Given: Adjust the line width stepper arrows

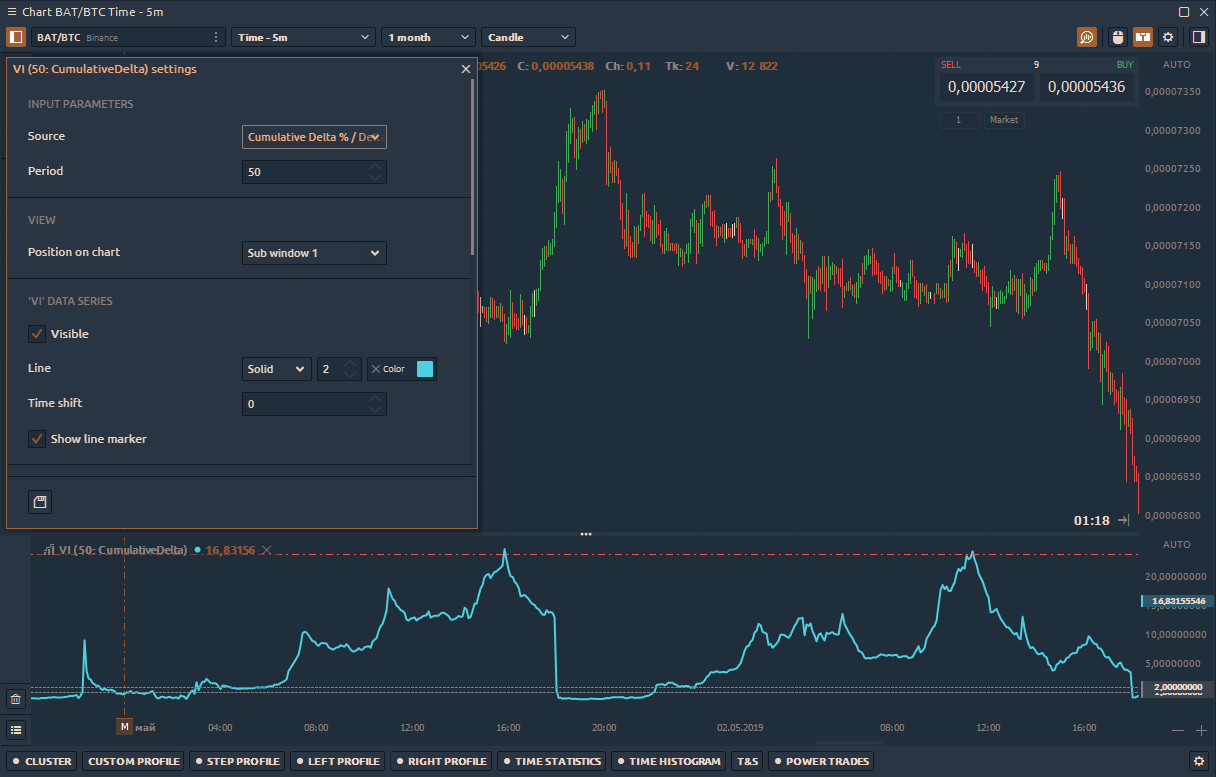Looking at the screenshot, I should pos(351,369).
